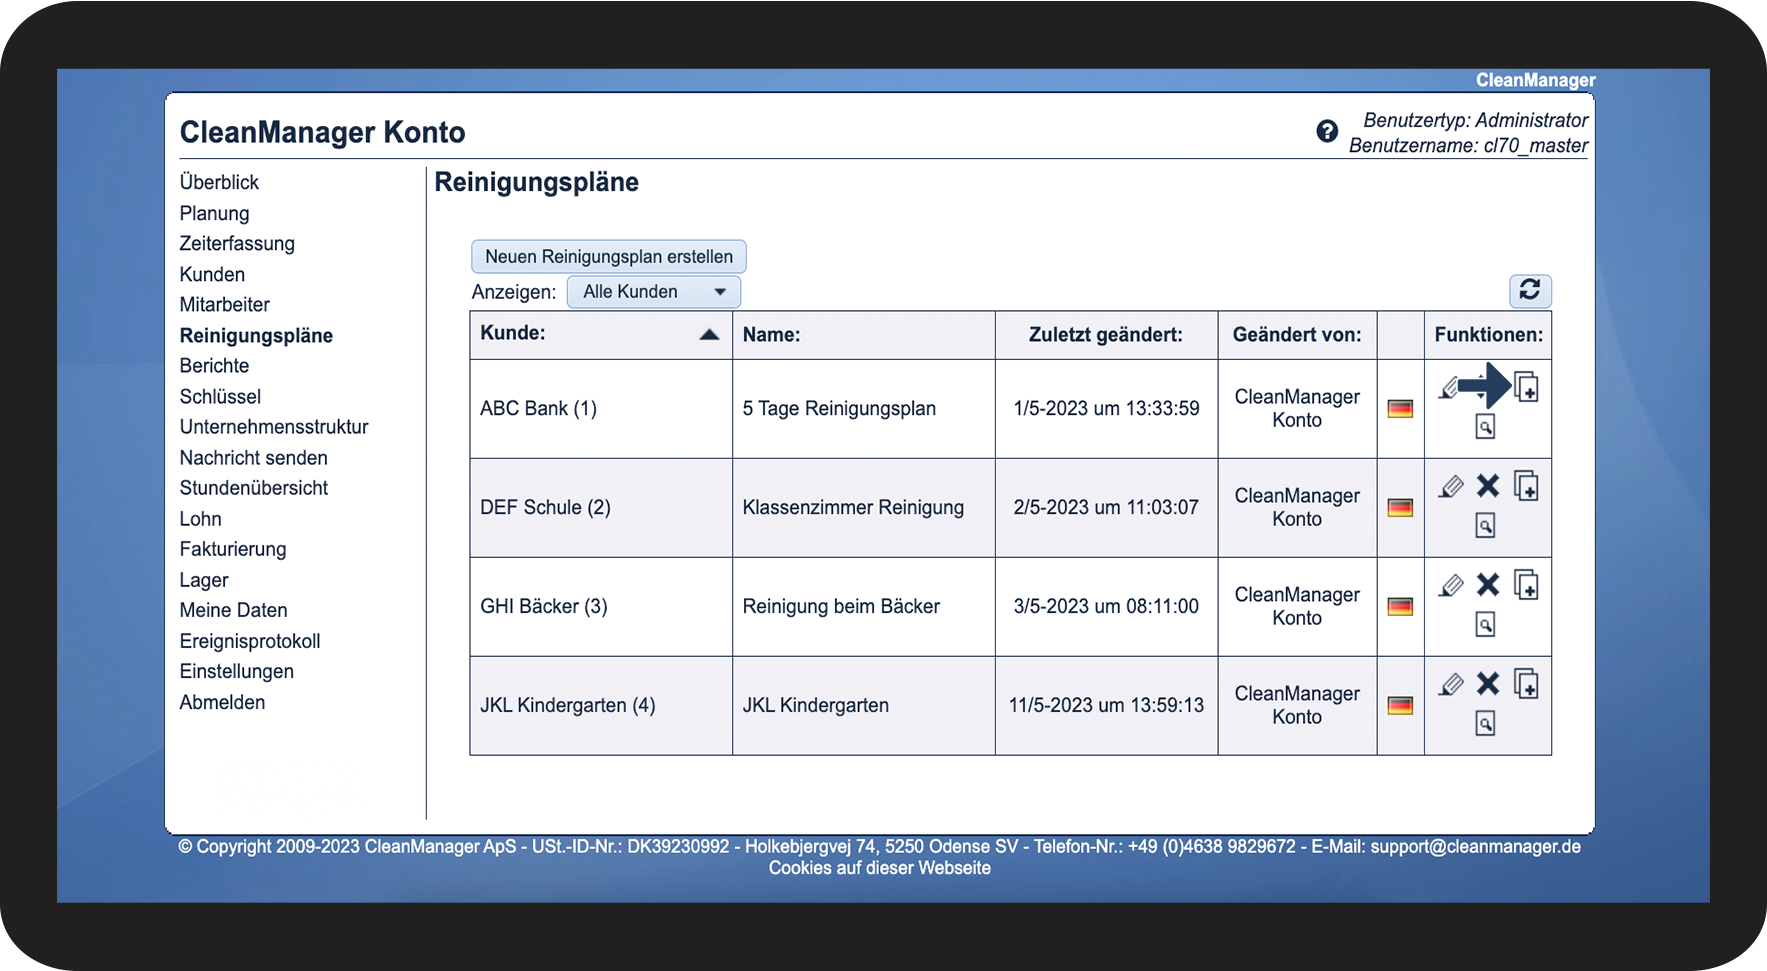Click Neuen Reinigungsplan erstellen button

609,256
